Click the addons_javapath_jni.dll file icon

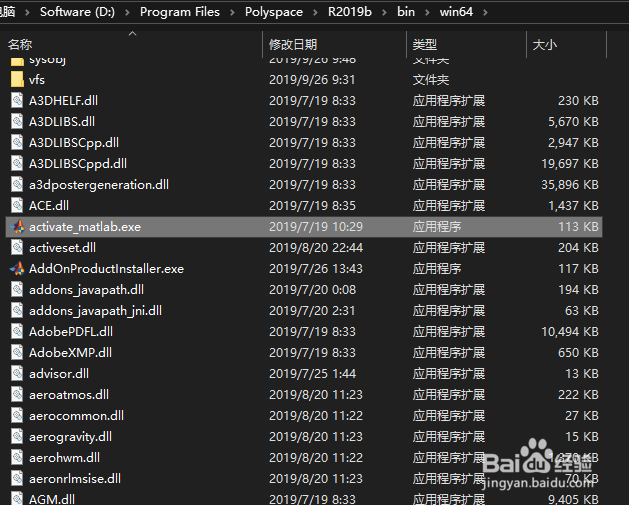click(17, 310)
